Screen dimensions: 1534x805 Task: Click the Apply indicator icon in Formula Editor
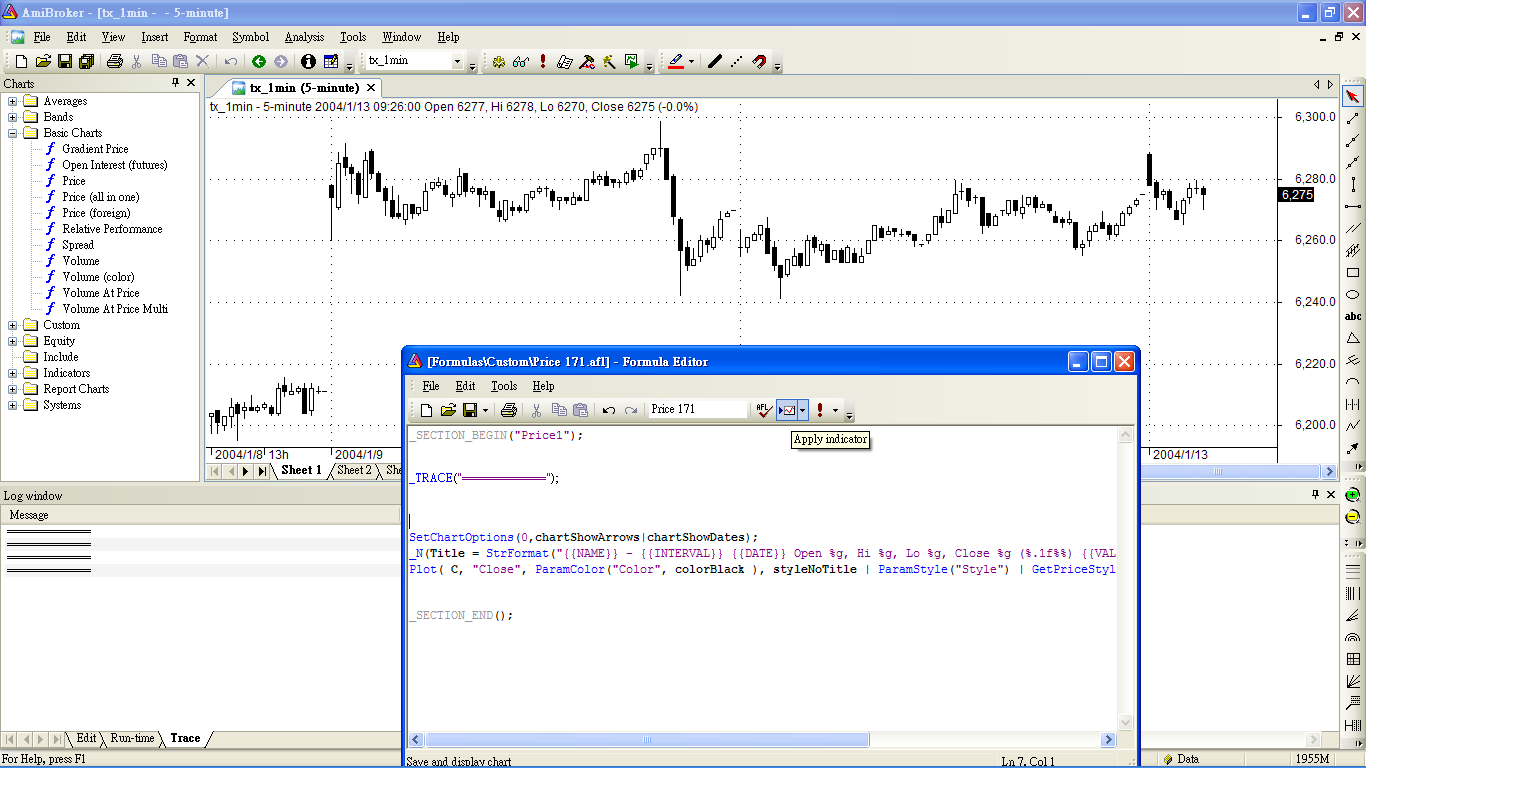tap(787, 410)
